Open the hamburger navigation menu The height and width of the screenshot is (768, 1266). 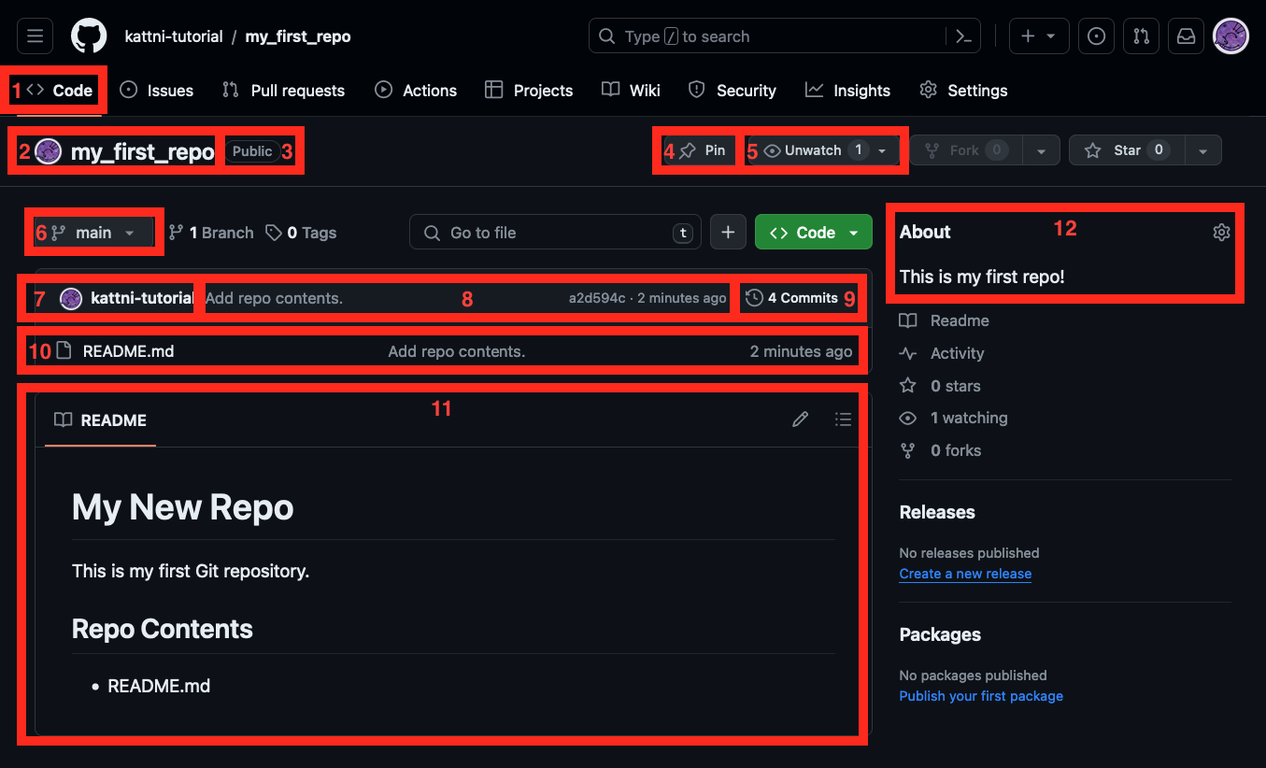[35, 37]
